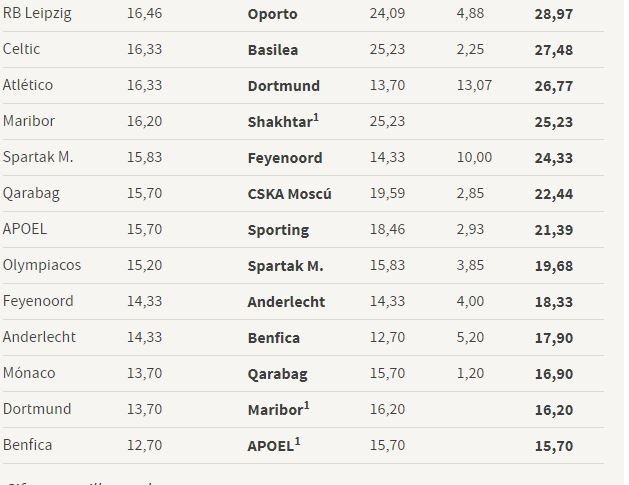
Task: Click the bold Basilea entry
Action: tap(273, 50)
